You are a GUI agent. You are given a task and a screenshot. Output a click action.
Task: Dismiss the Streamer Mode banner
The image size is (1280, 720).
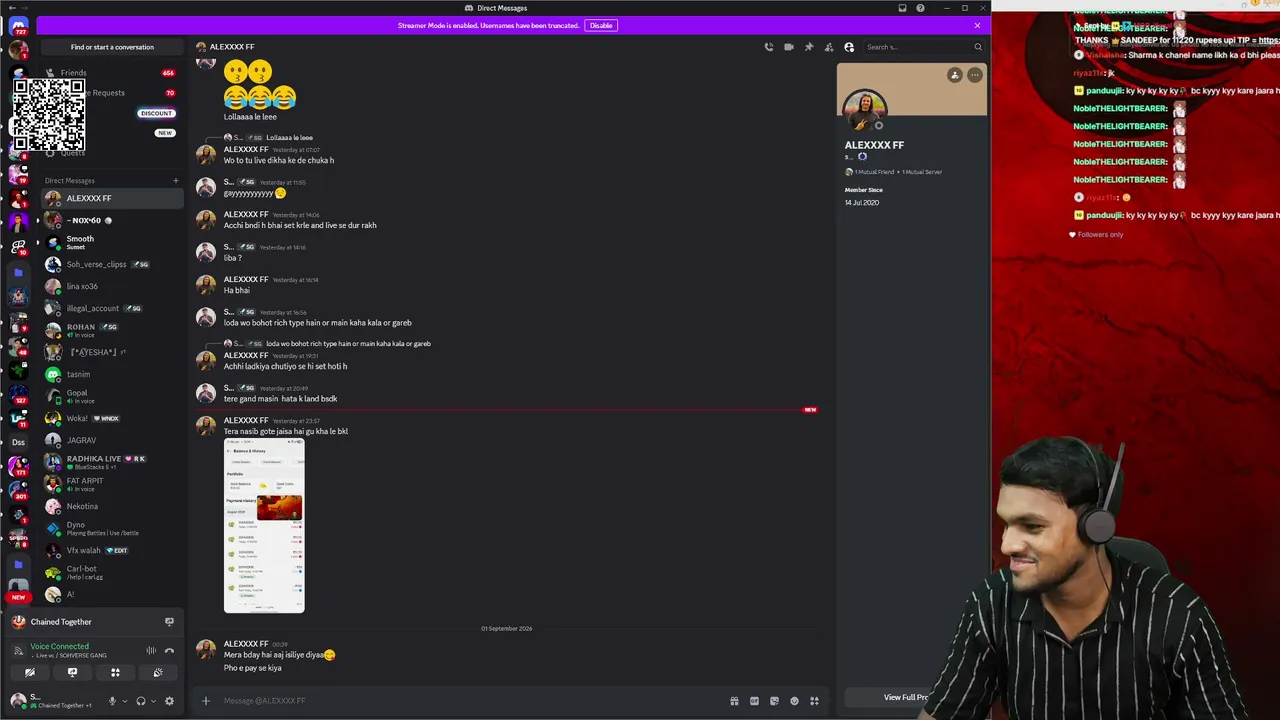(x=978, y=25)
